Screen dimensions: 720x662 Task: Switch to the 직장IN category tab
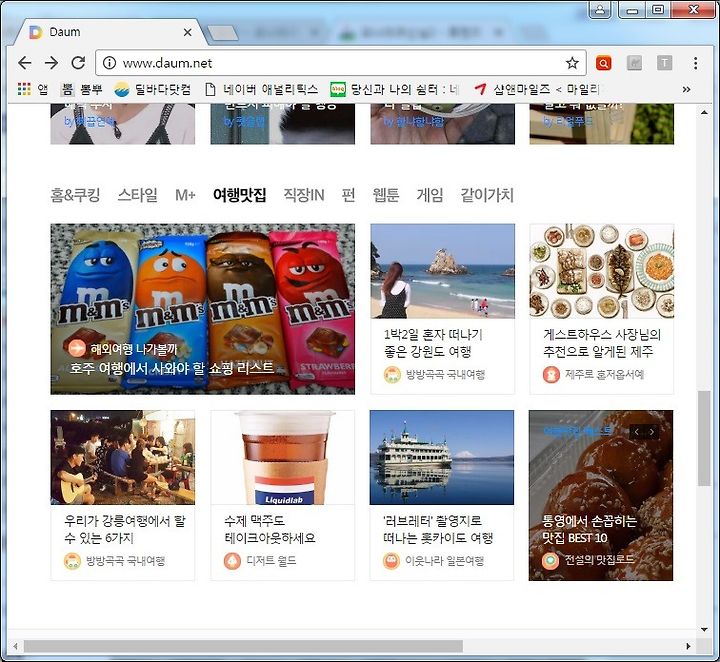pos(304,195)
